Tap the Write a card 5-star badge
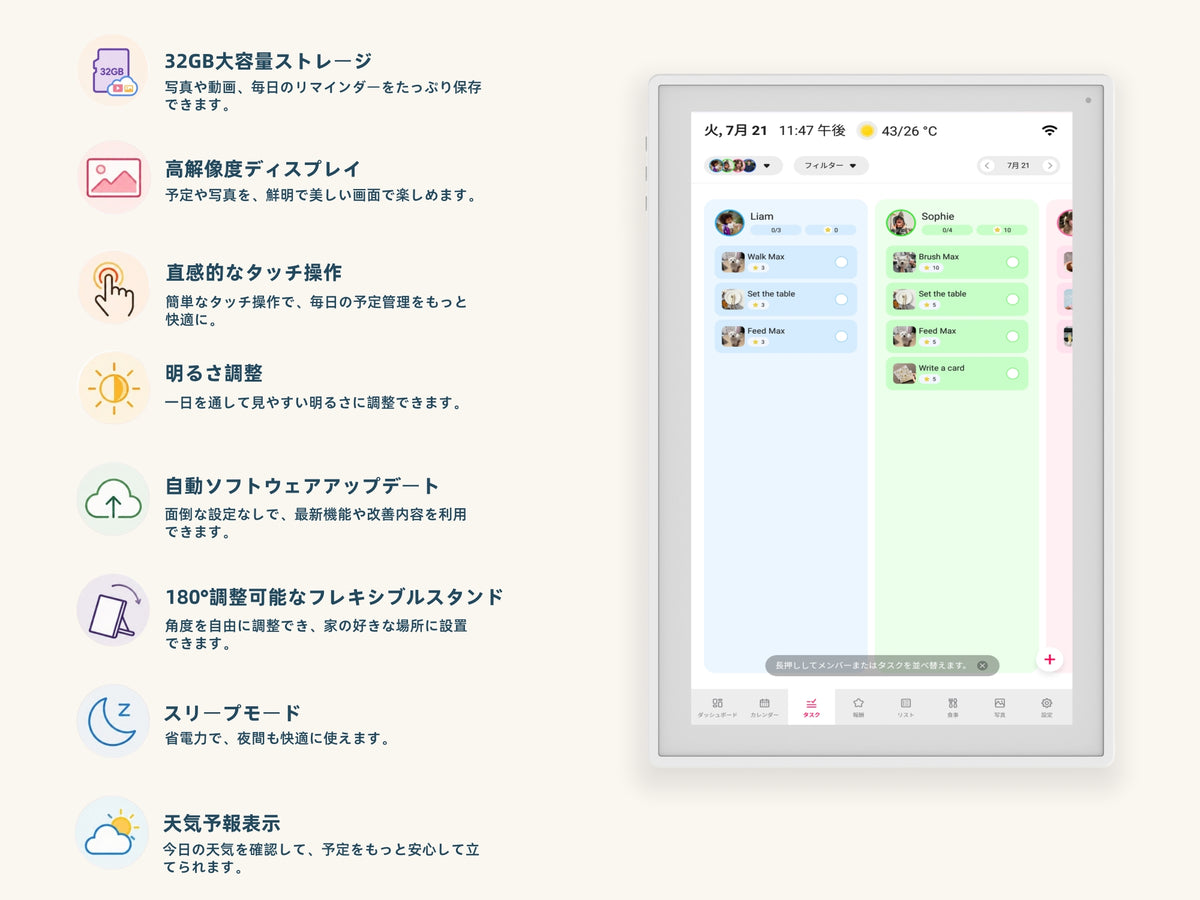 coord(929,379)
